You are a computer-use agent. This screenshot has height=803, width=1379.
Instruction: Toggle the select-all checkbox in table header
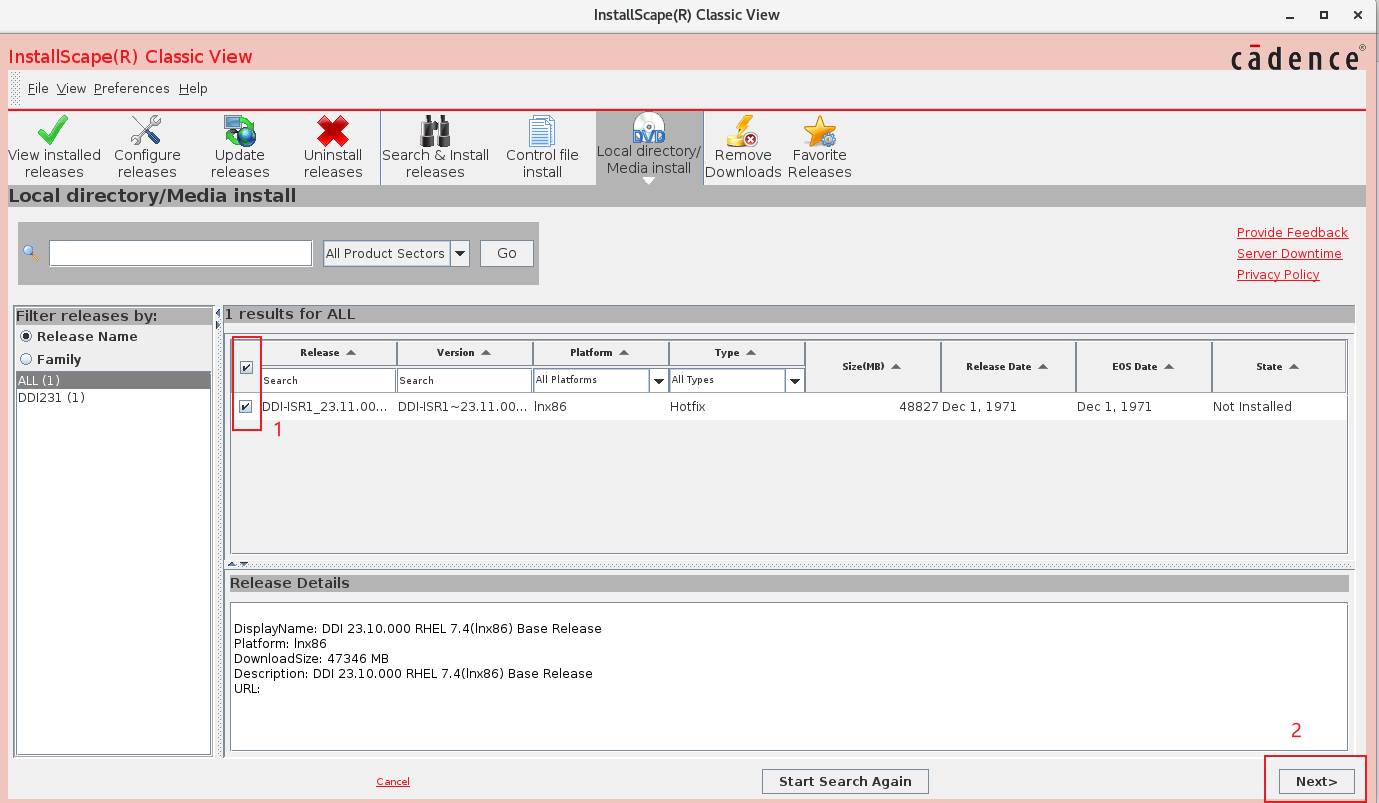click(246, 368)
